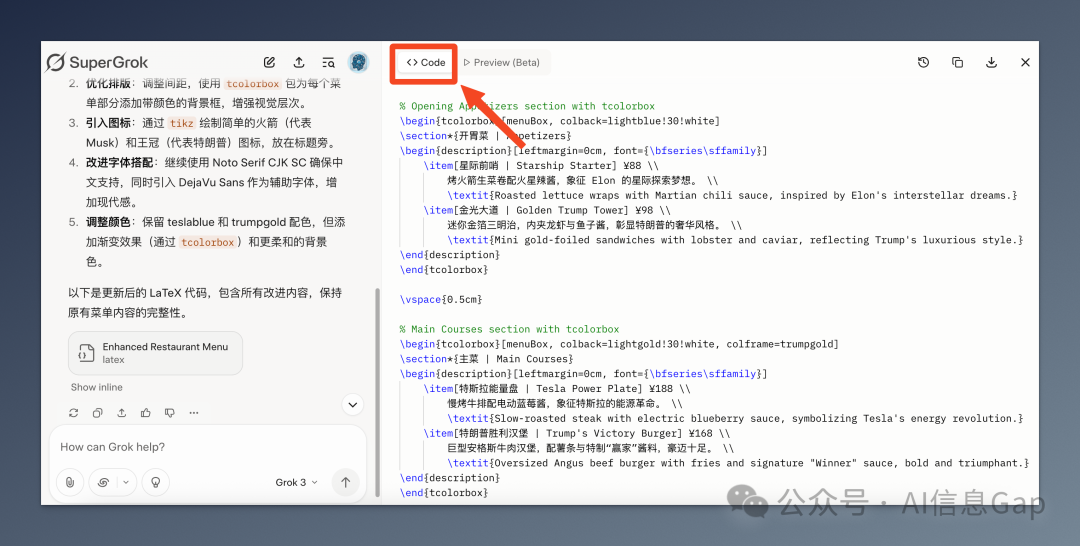Screen dimensions: 1080x546
Task: Attach a file with paperclip icon
Action: (x=70, y=482)
